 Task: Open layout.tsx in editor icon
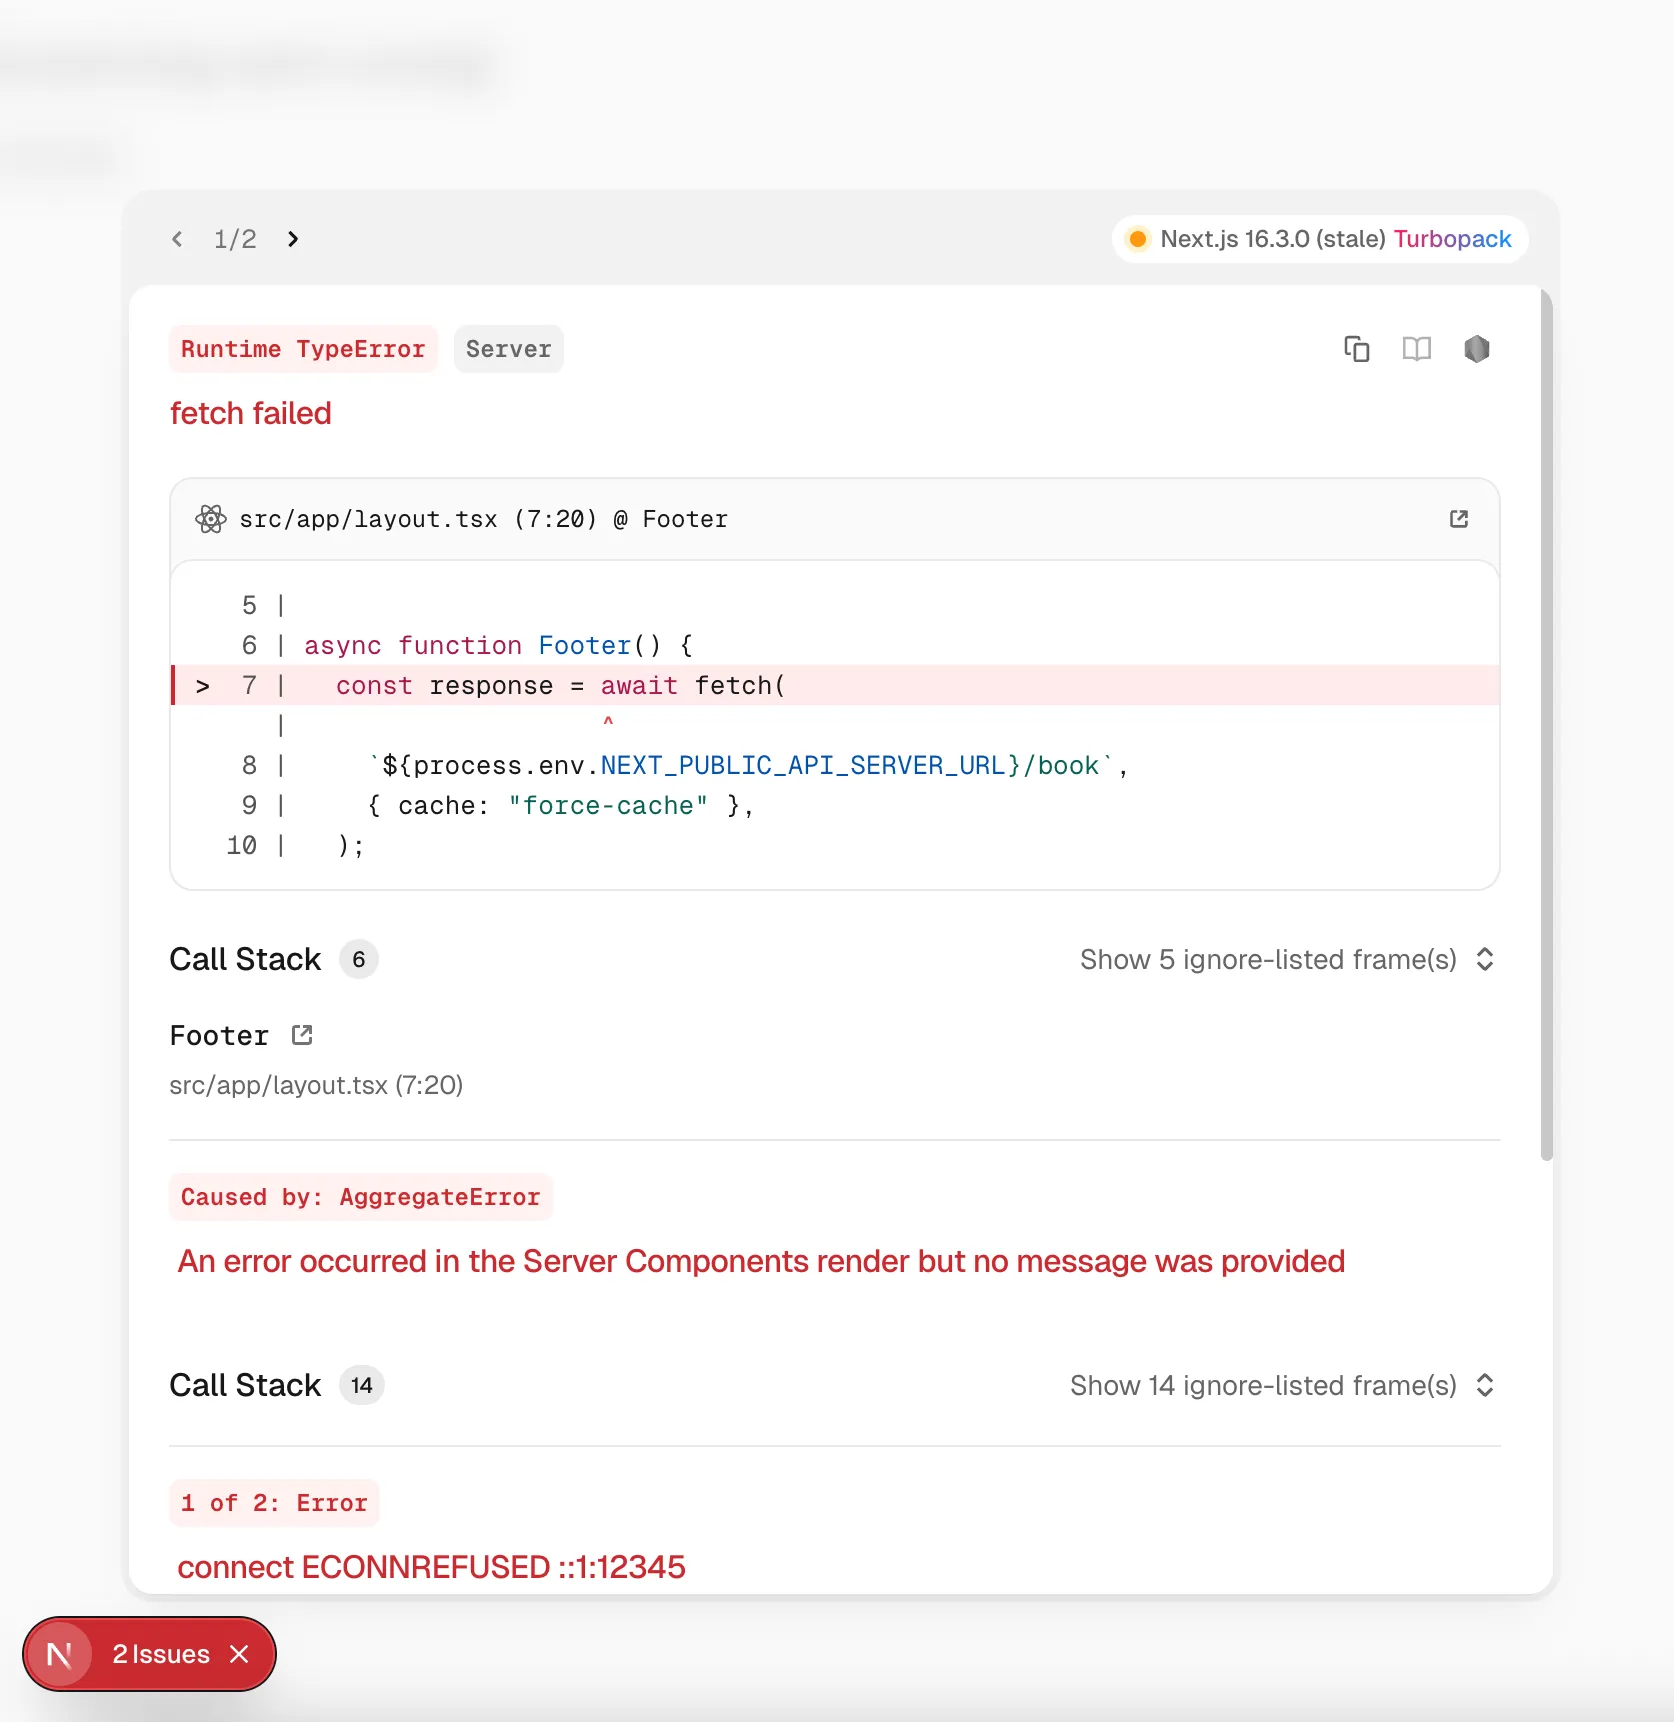[x=1459, y=519]
